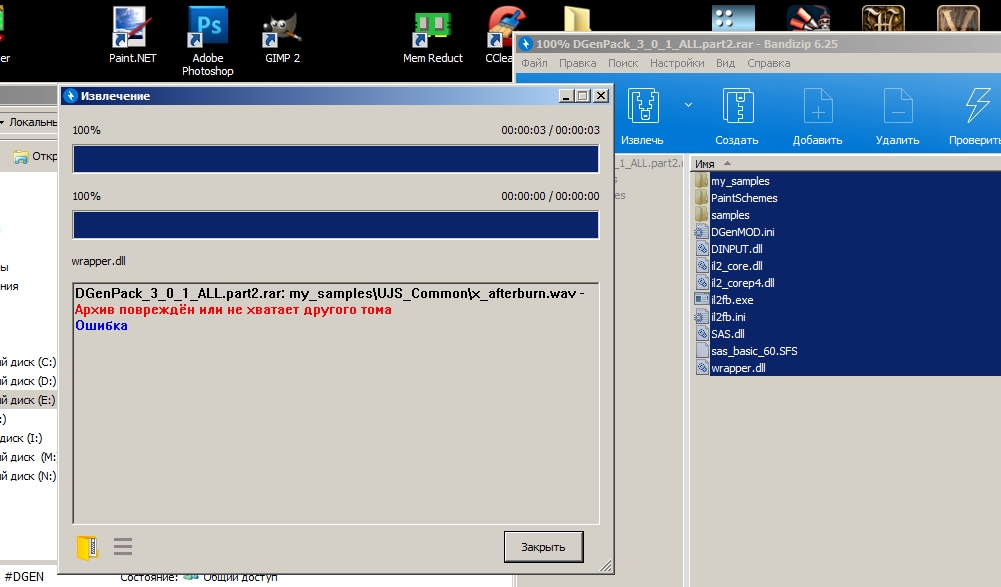1001x587 pixels.
Task: Open the Локальный address dropdown in Explorer
Action: (x=3, y=122)
